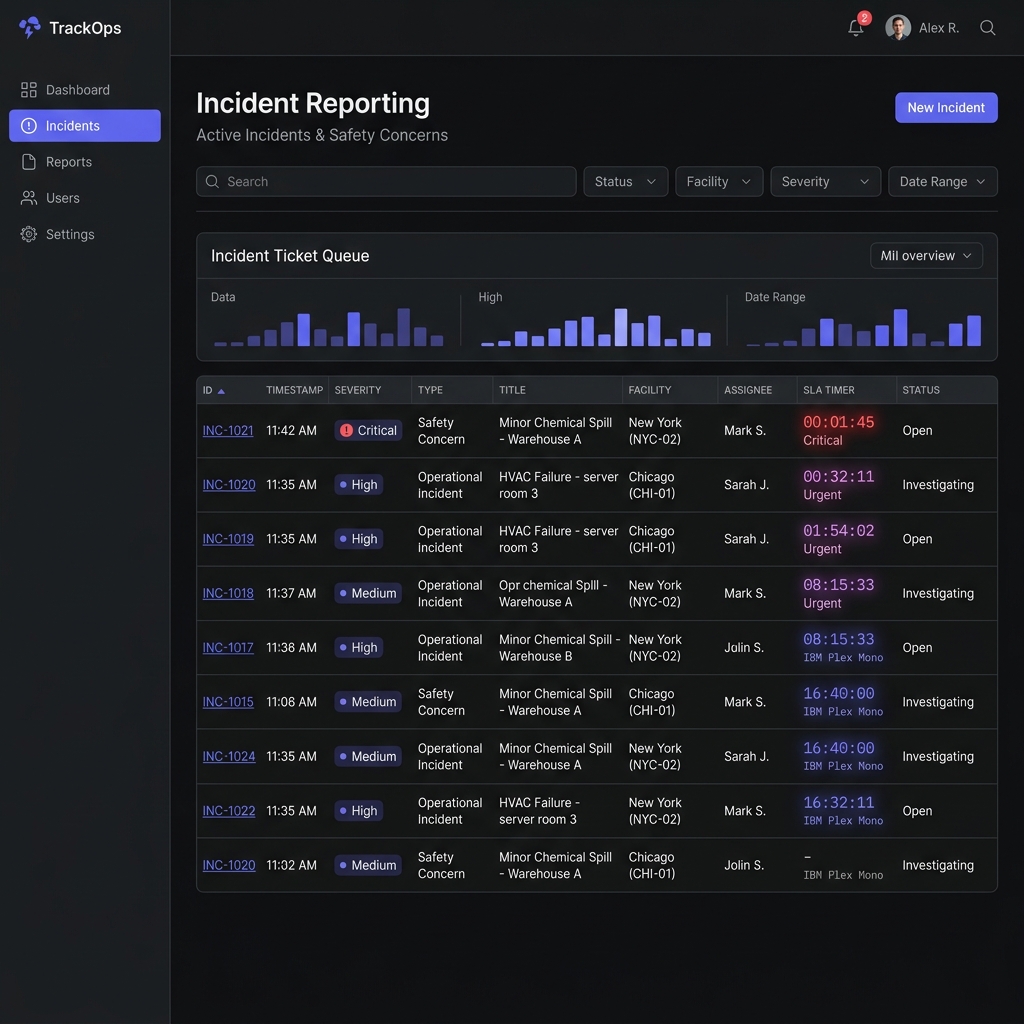
Task: Sort by TITLE column header
Action: point(512,390)
